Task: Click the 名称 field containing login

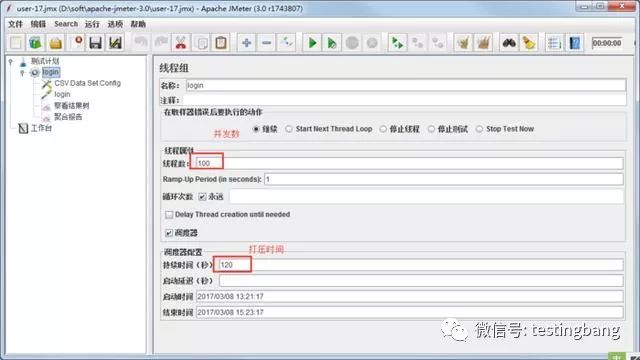Action: point(405,85)
